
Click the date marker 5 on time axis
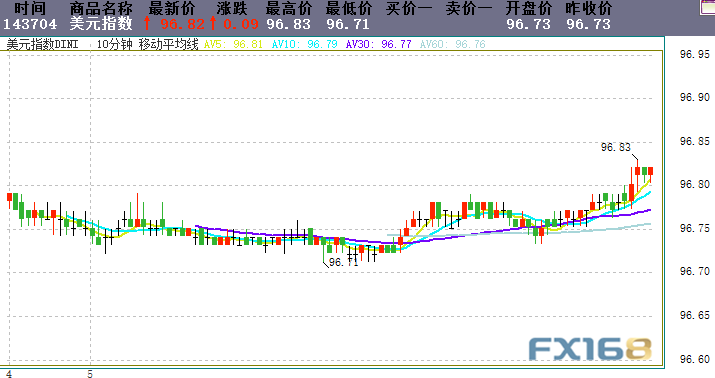point(90,374)
